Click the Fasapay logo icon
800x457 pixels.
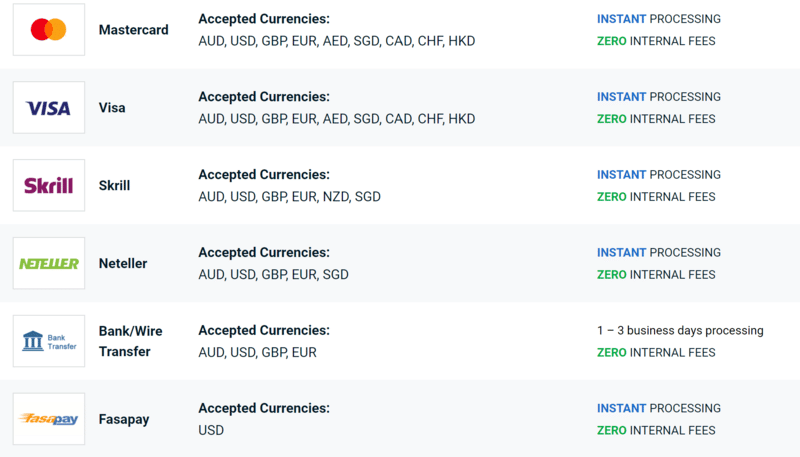point(48,419)
